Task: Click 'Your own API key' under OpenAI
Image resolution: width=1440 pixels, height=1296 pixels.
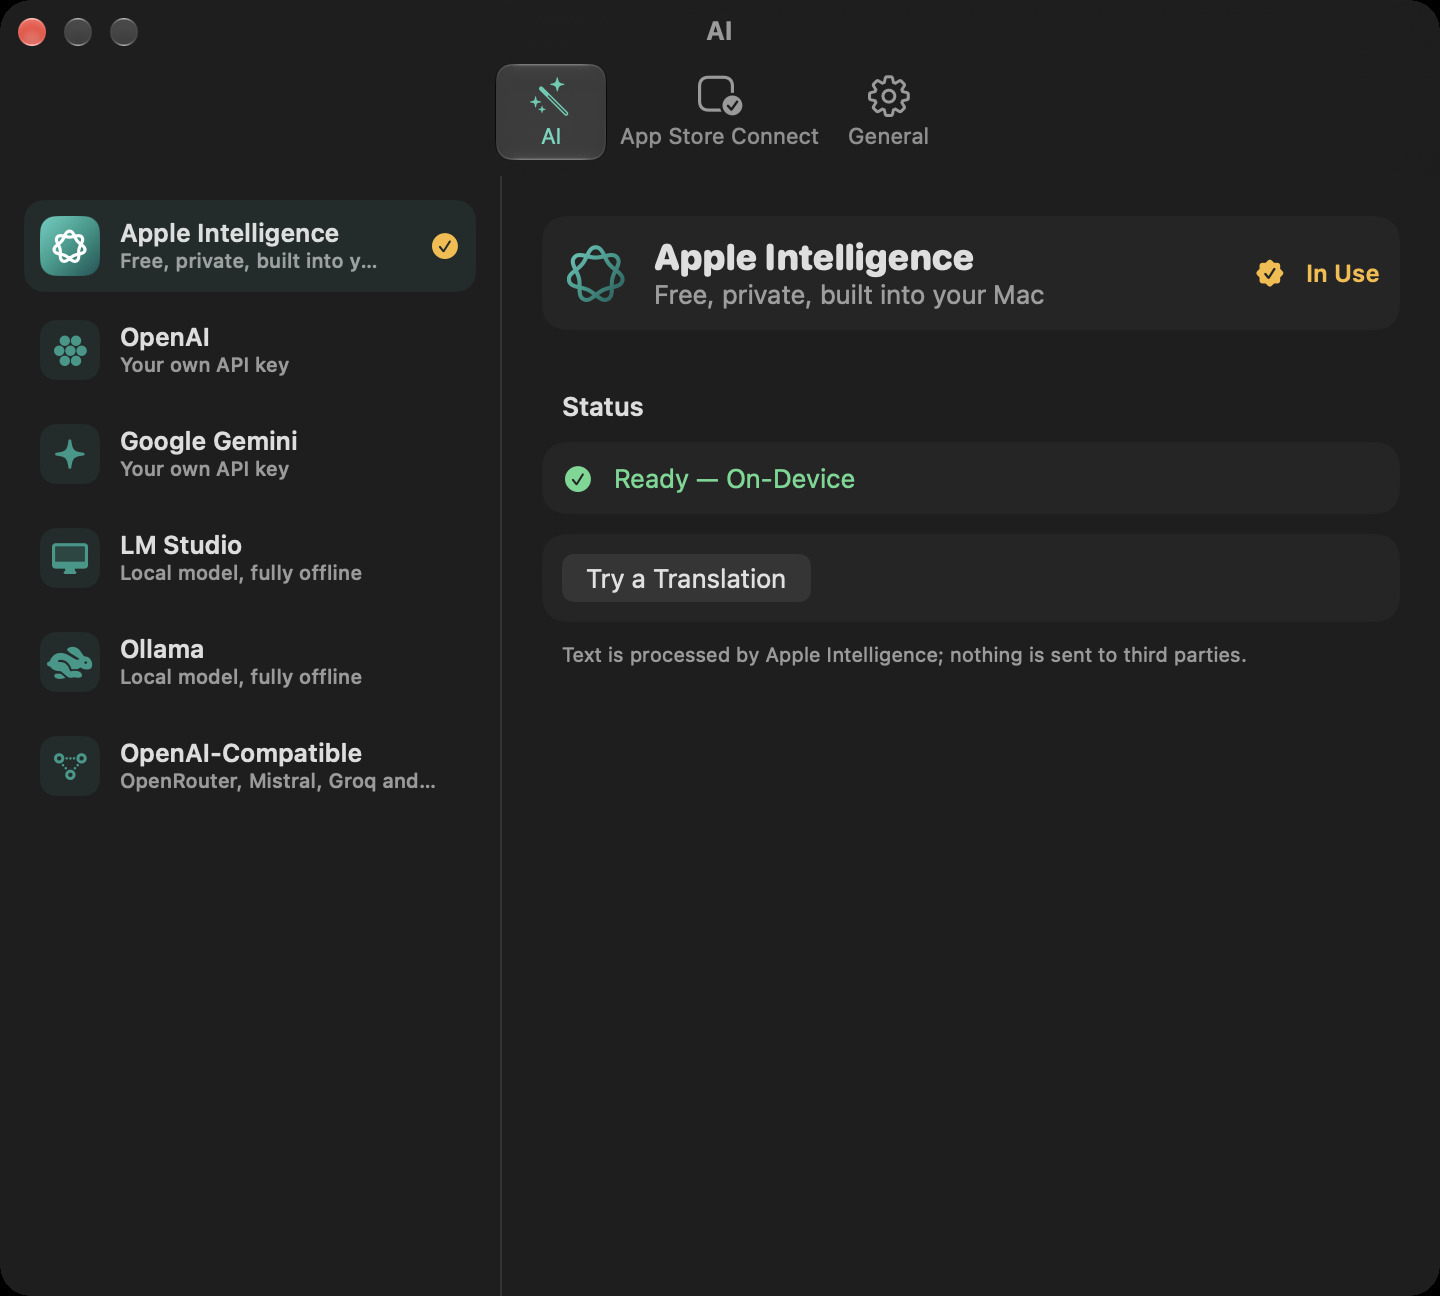Action: point(204,365)
